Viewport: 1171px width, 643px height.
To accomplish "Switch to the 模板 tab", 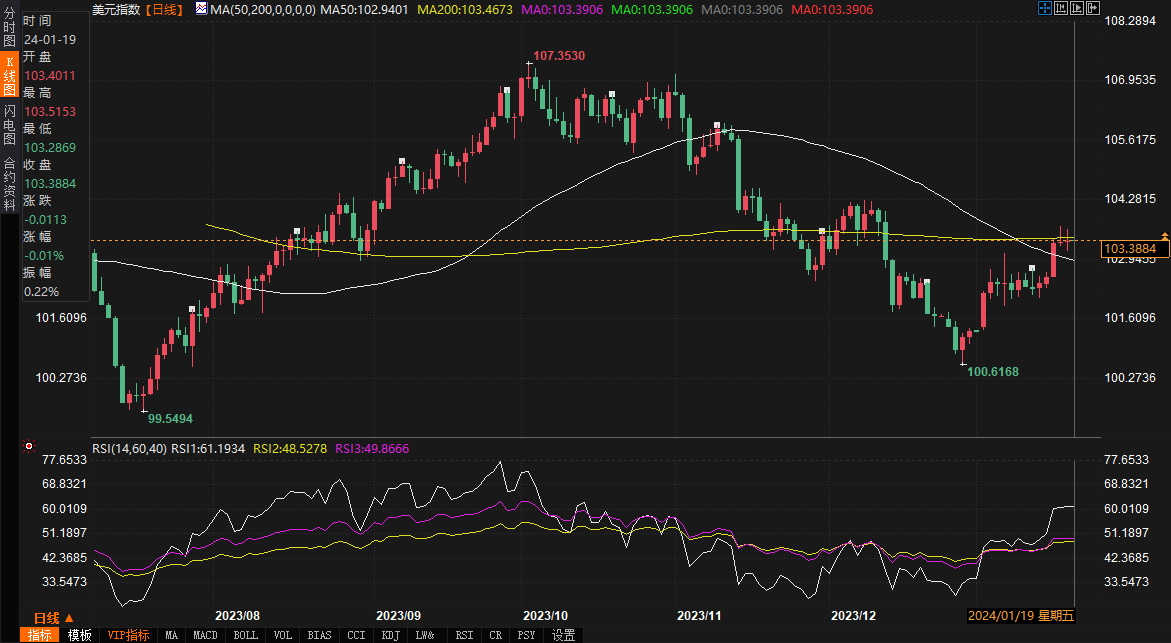I will (80, 635).
